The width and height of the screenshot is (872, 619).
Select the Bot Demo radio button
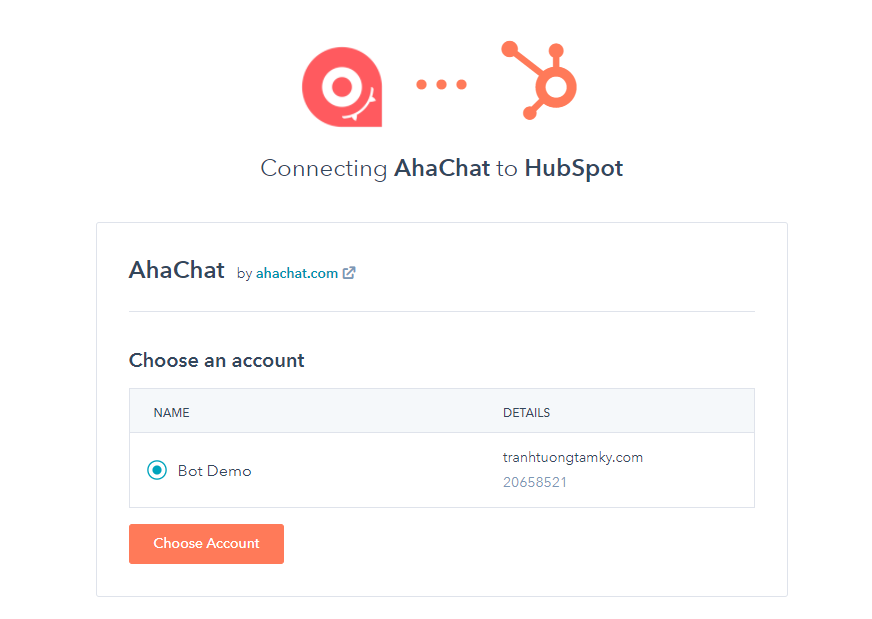pos(157,471)
